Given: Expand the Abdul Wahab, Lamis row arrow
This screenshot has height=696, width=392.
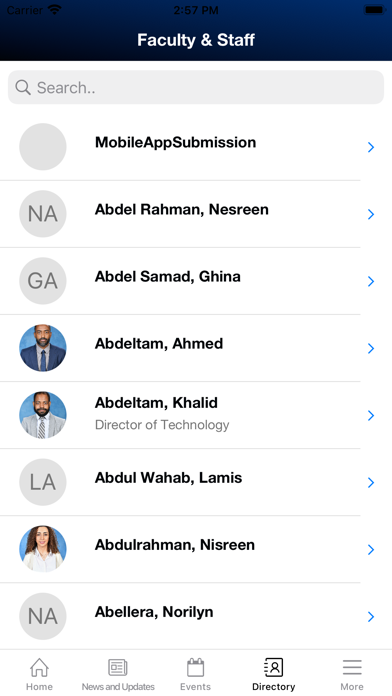Looking at the screenshot, I should point(371,482).
